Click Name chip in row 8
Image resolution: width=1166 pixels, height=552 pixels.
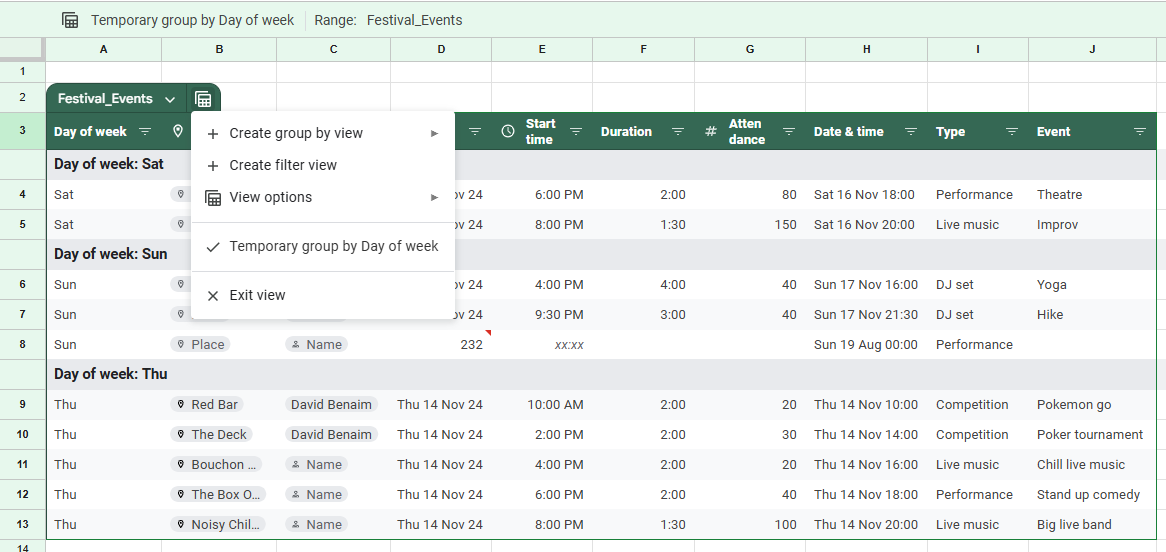316,344
